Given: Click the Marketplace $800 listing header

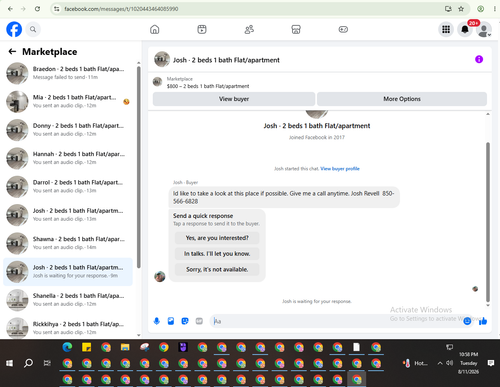Looking at the screenshot, I should pyautogui.click(x=208, y=83).
